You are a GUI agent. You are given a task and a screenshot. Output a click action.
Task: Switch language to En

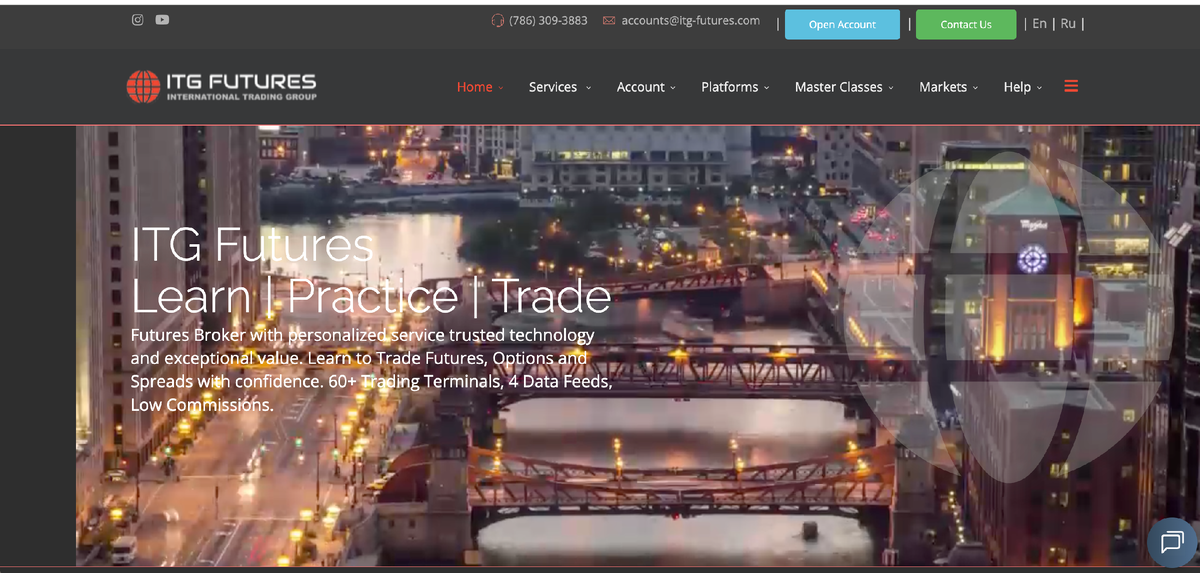(1040, 24)
